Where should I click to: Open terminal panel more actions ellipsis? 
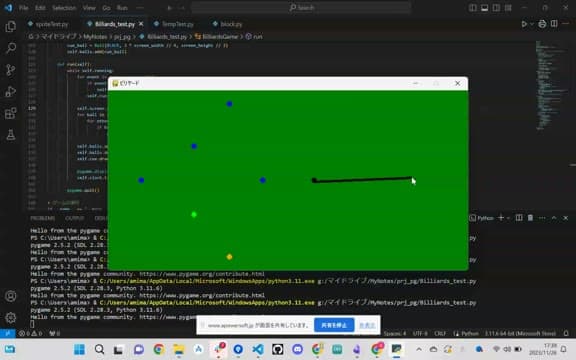point(542,218)
